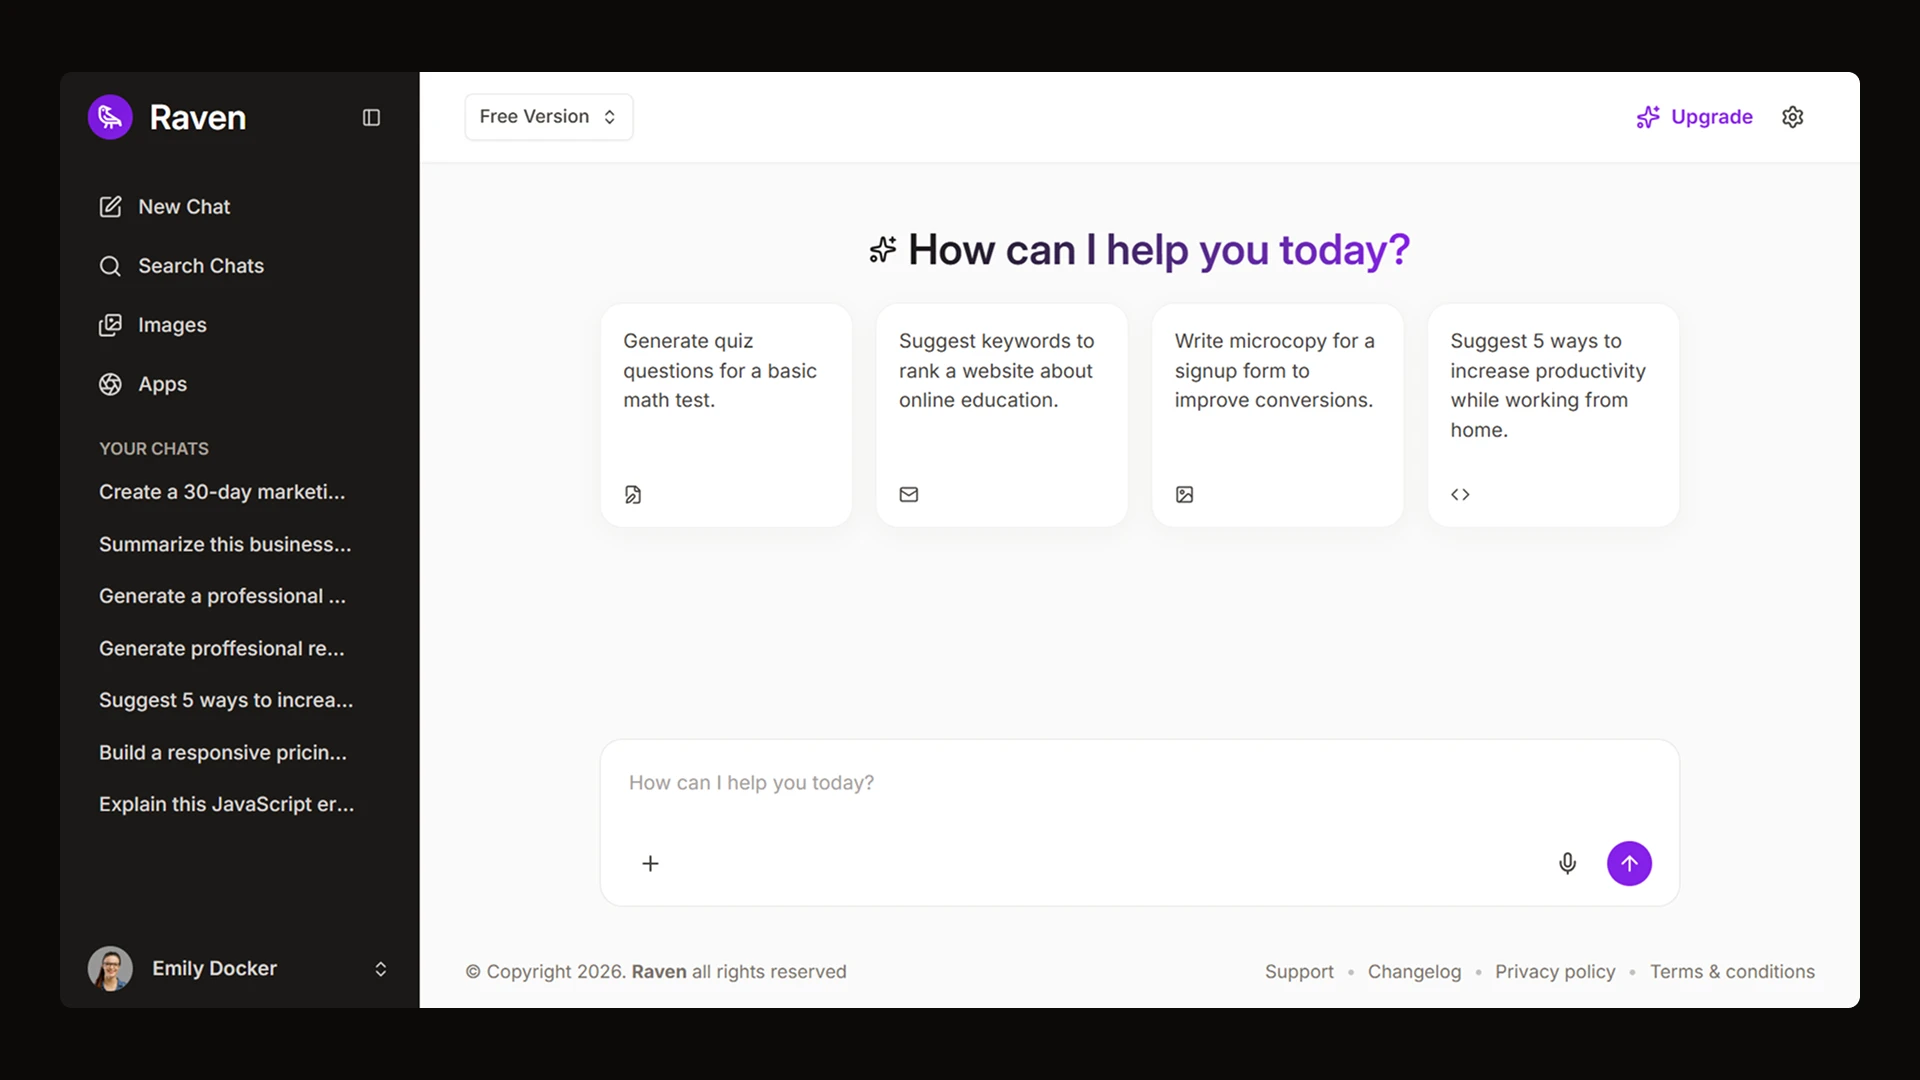Click the 'How can I help you today?' heading
This screenshot has height=1080, width=1920.
1159,250
